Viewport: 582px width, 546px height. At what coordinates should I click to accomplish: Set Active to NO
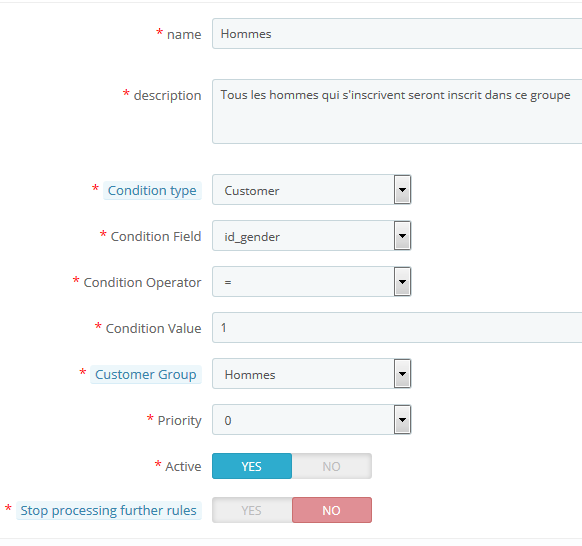[331, 466]
